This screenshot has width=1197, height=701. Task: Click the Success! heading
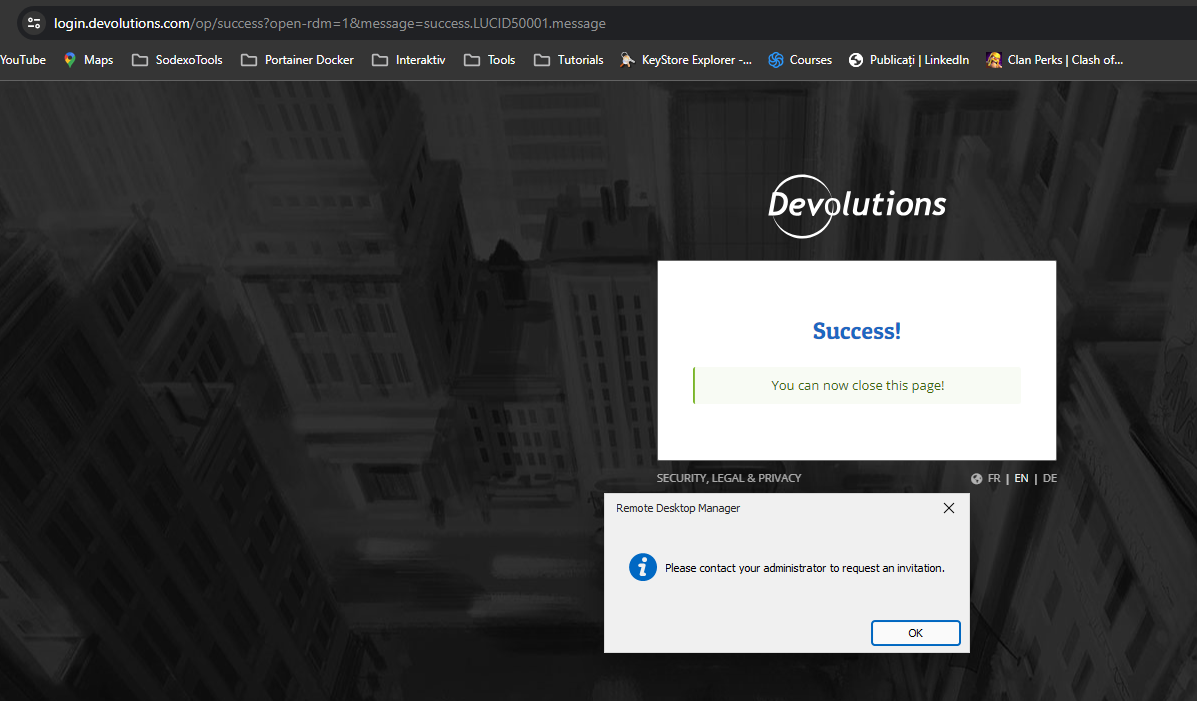coord(857,331)
